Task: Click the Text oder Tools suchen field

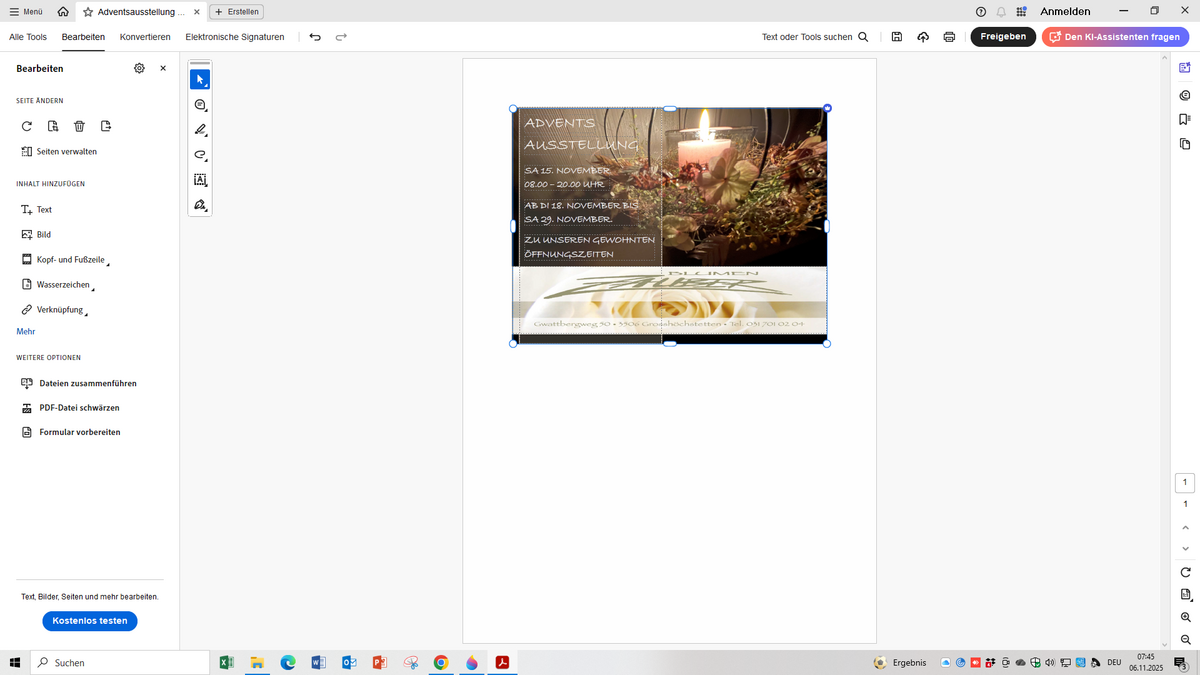Action: [814, 37]
